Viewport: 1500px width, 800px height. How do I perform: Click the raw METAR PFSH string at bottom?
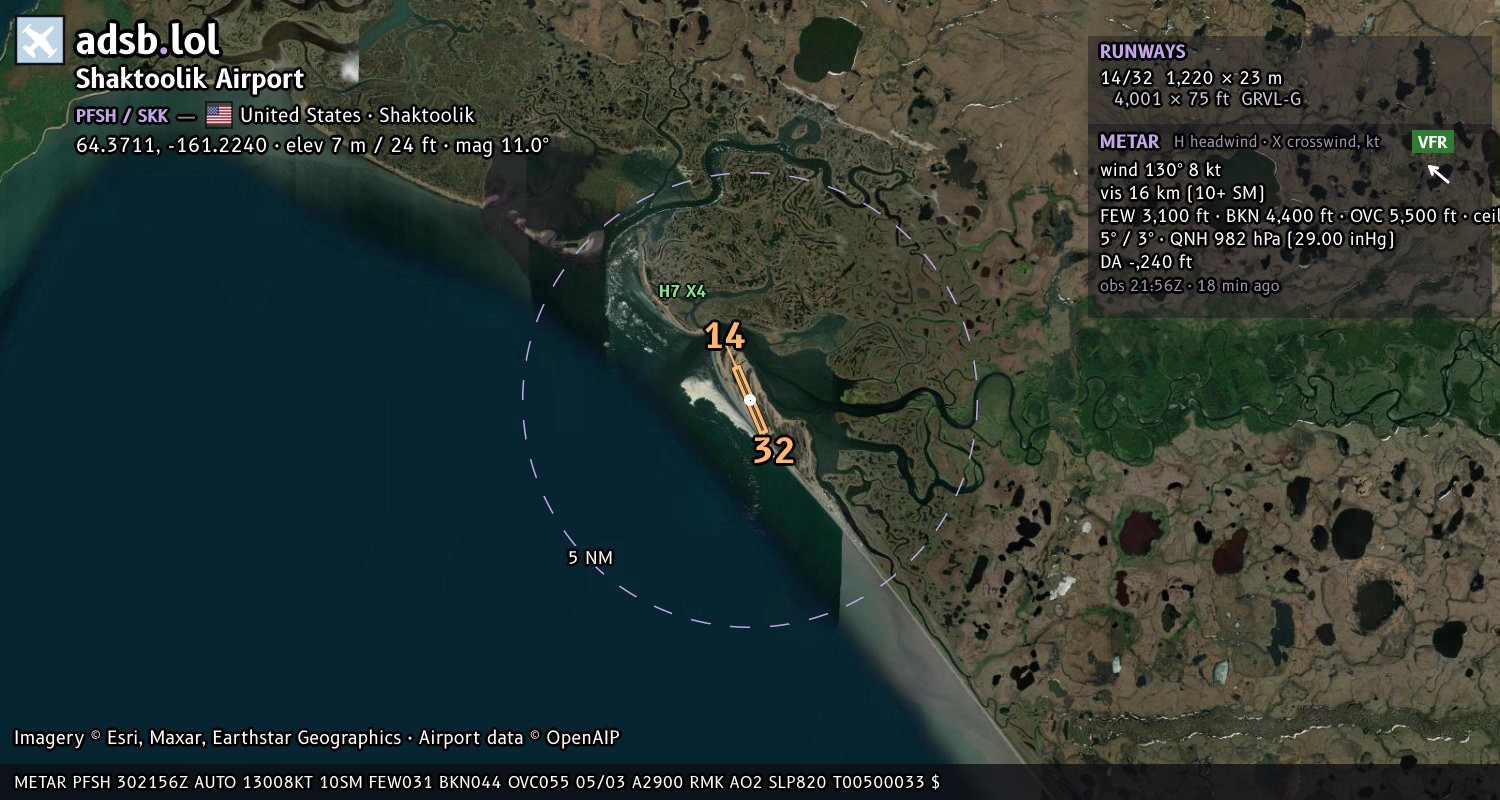[x=476, y=782]
